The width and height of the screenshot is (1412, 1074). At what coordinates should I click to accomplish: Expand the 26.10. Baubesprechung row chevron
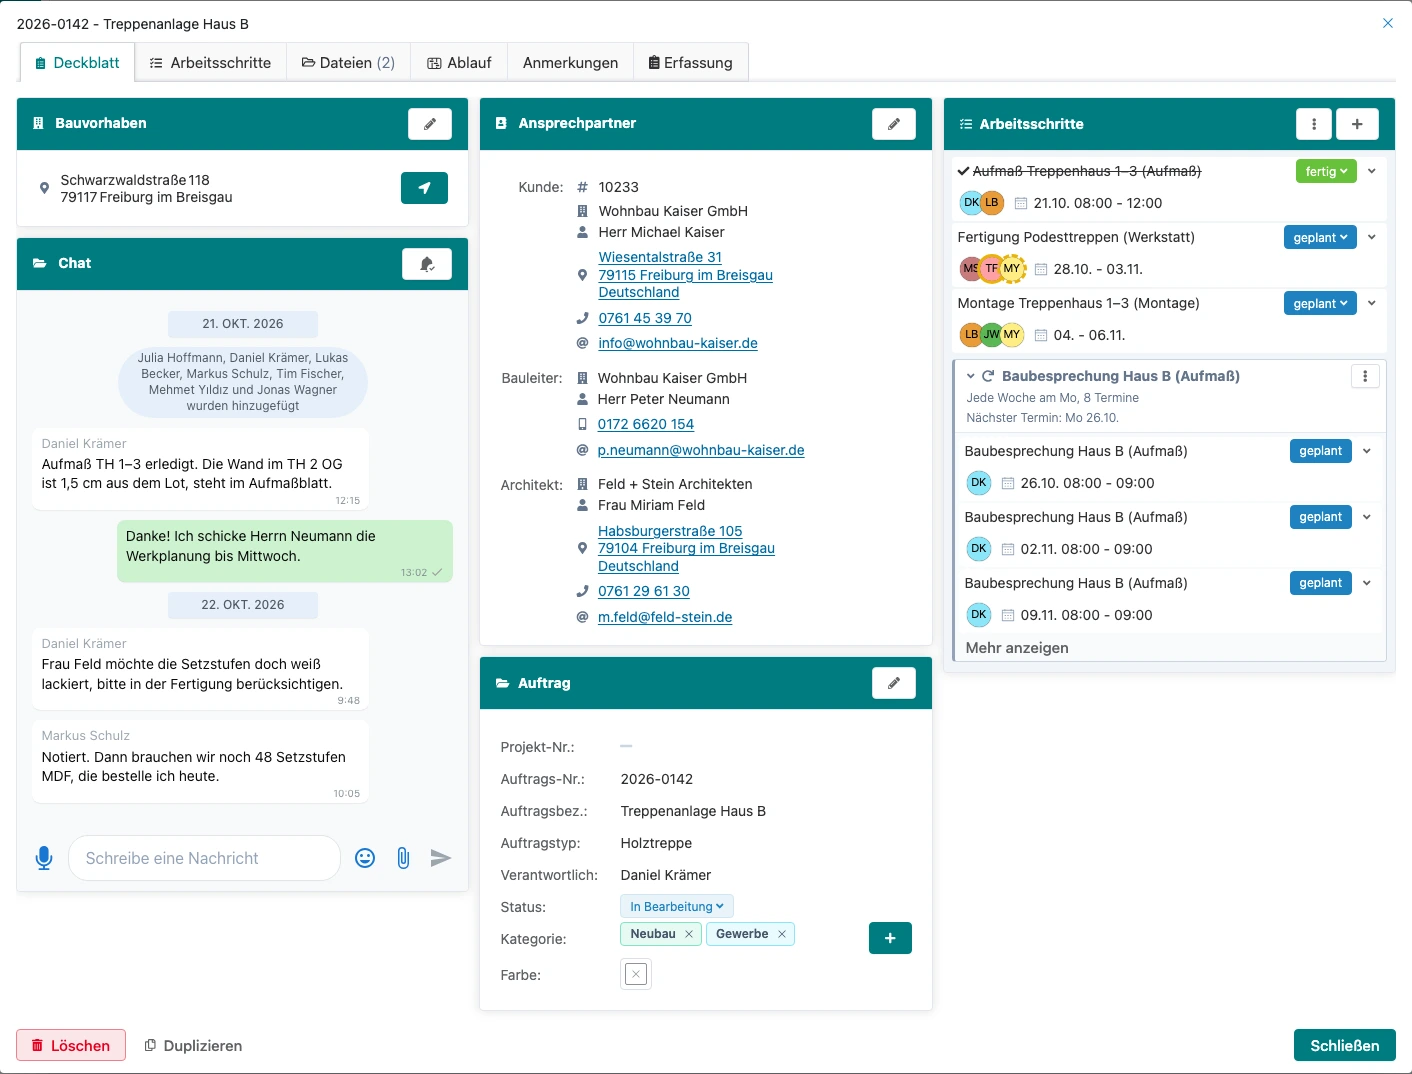1367,451
